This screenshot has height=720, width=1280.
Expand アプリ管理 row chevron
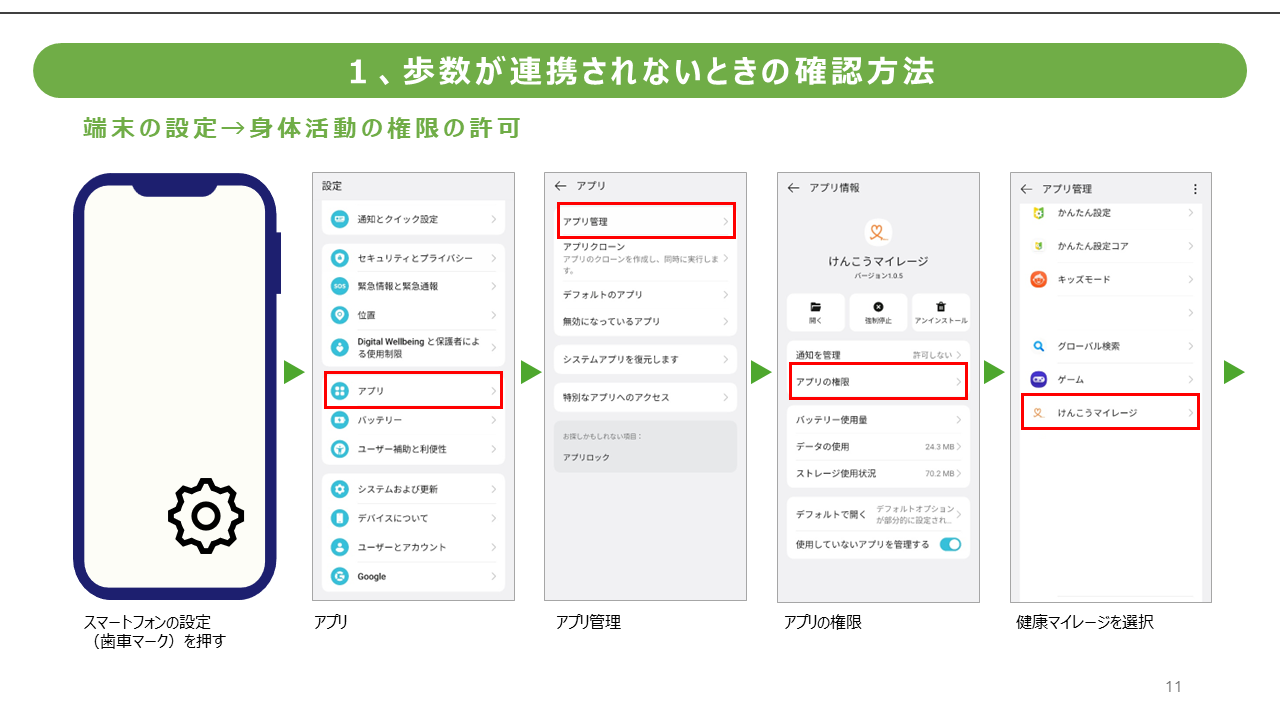pos(726,221)
